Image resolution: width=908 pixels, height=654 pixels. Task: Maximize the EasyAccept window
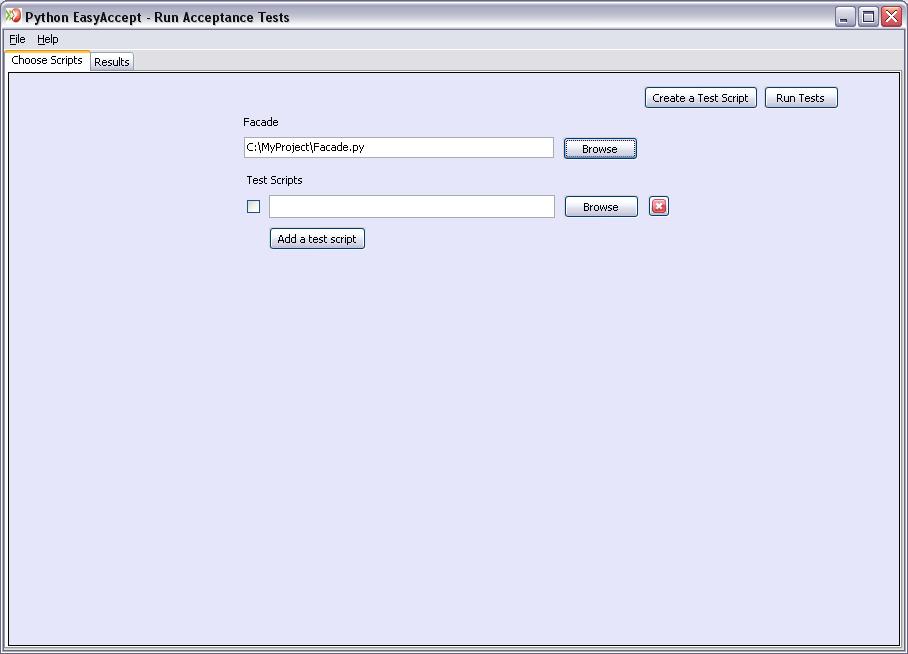point(867,15)
